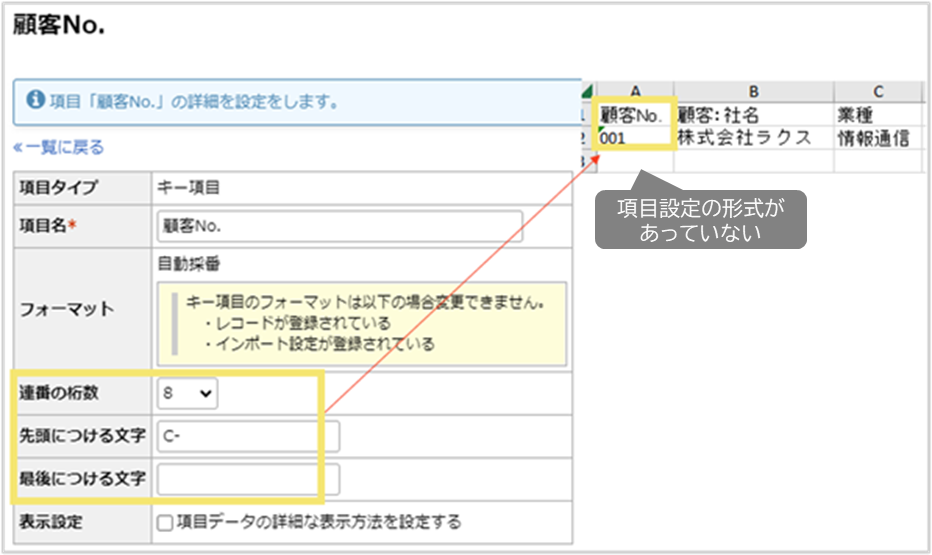932x555 pixels.
Task: Select row 2 header in the spreadsheet
Action: (x=586, y=139)
